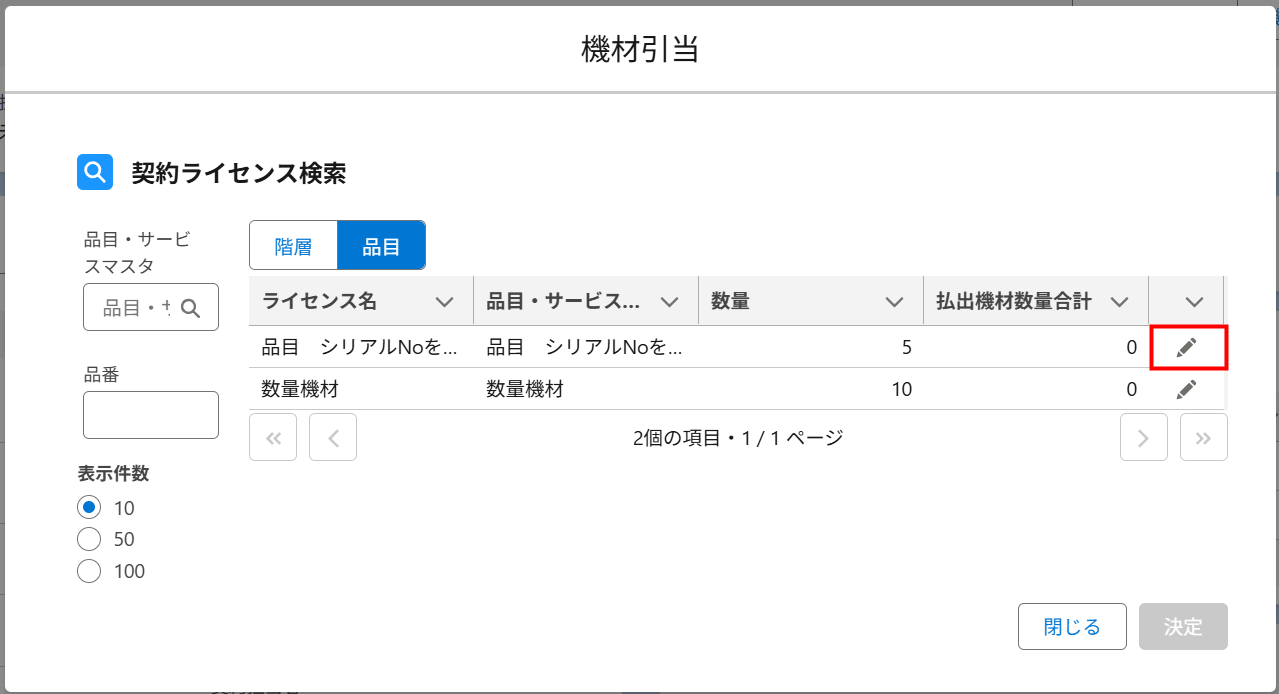Select the 50 display count radio button

pyautogui.click(x=89, y=539)
